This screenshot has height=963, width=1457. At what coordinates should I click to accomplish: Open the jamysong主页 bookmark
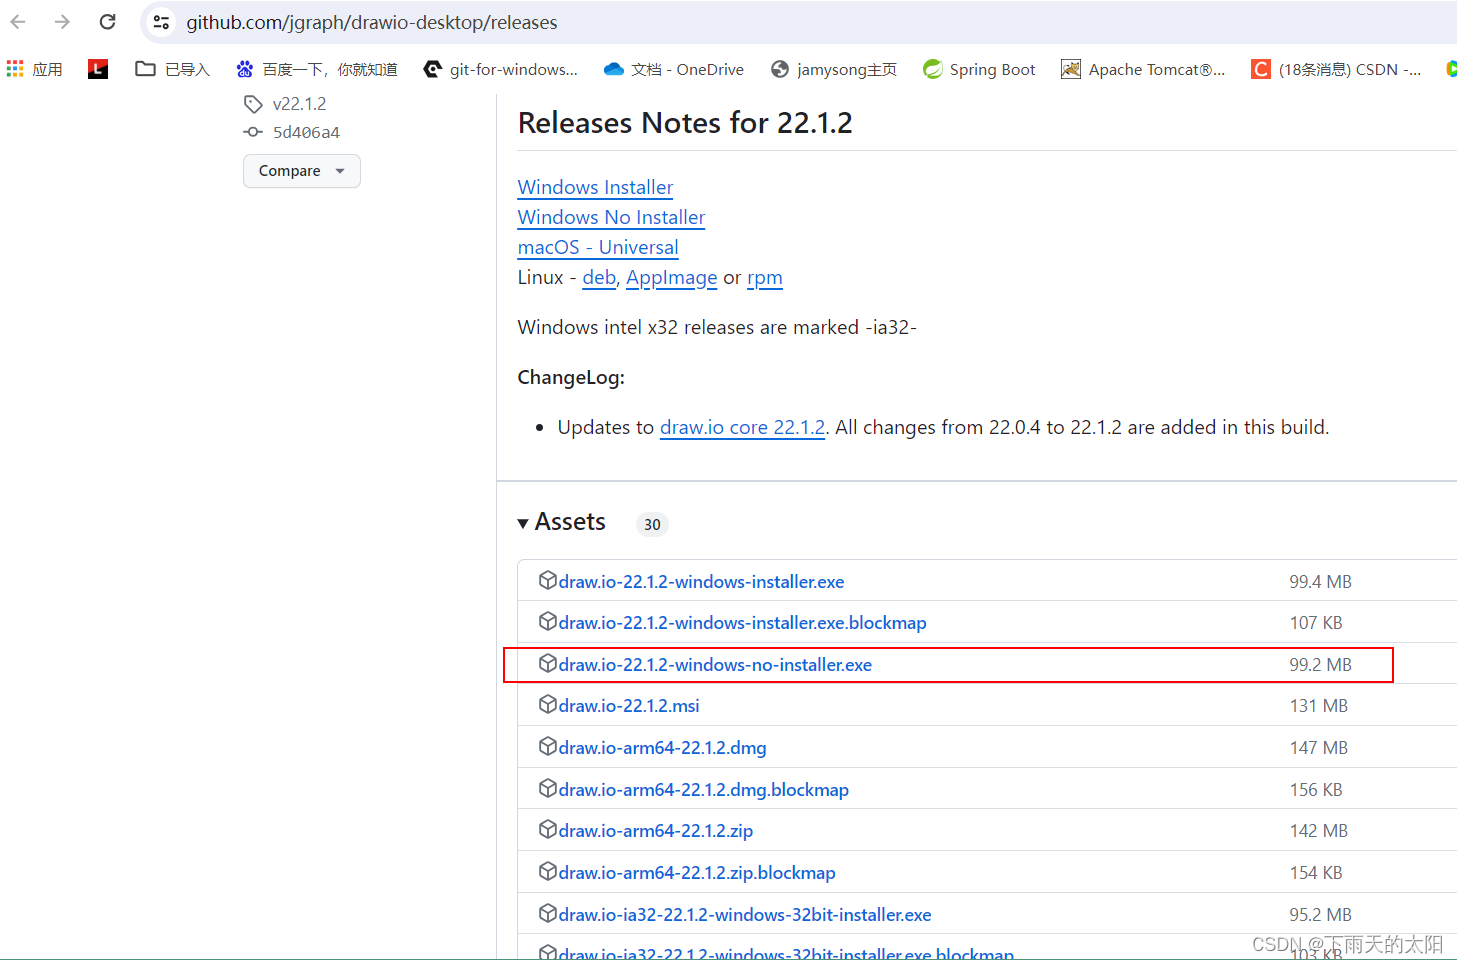[x=834, y=69]
